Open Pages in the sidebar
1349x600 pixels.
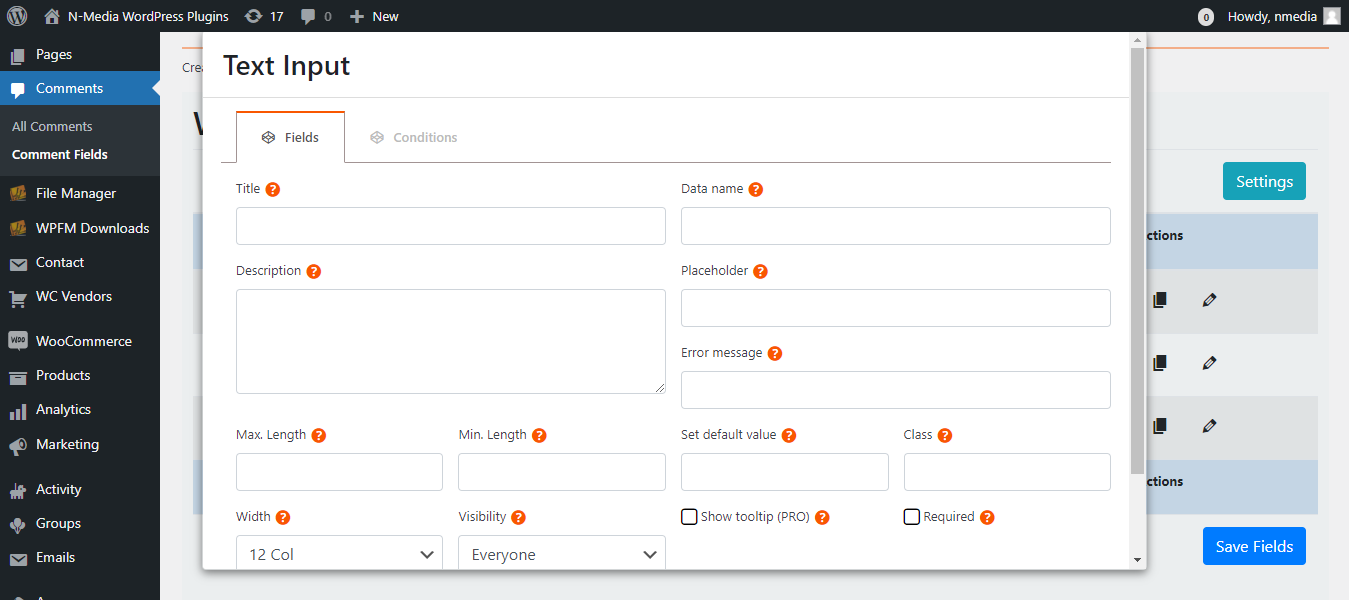80,54
